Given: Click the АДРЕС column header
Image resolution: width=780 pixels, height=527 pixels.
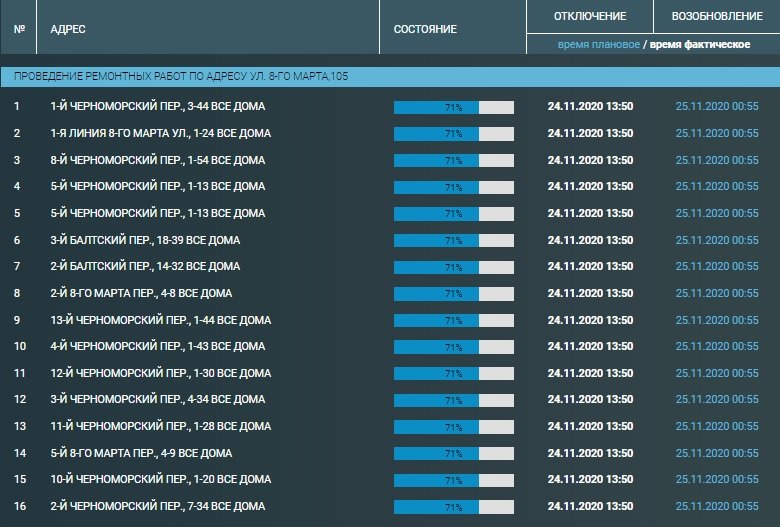Looking at the screenshot, I should pos(68,29).
